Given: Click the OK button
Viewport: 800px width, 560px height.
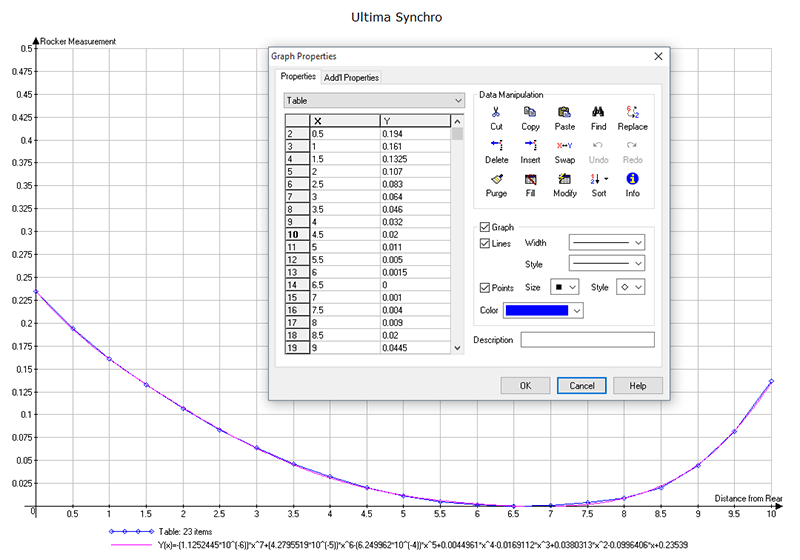Looking at the screenshot, I should pyautogui.click(x=526, y=386).
